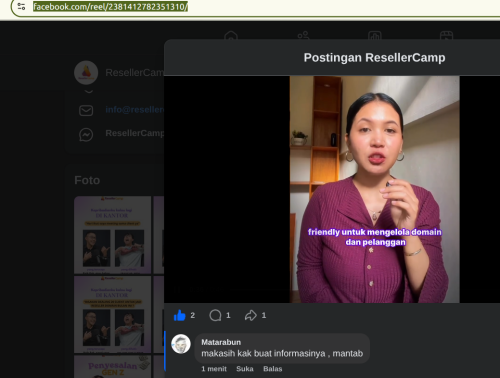The height and width of the screenshot is (378, 500).
Task: Select the facebook.com reel URL field
Action: pos(110,6)
